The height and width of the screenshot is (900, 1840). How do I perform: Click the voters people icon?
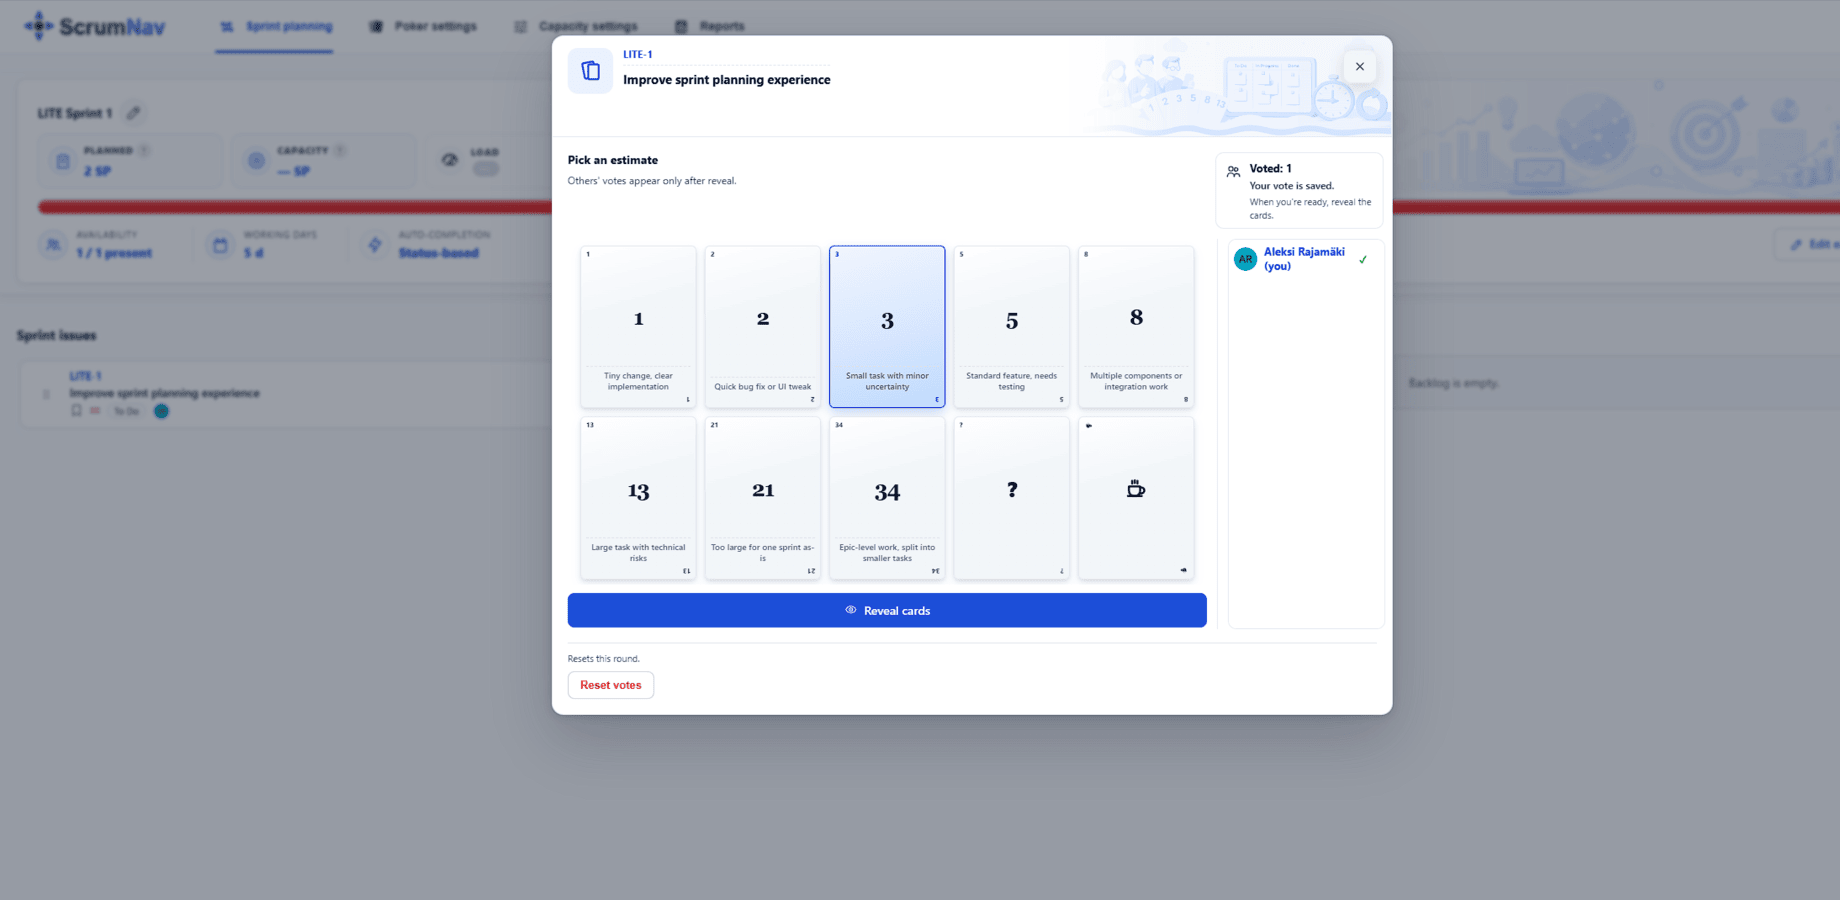[x=1234, y=171]
